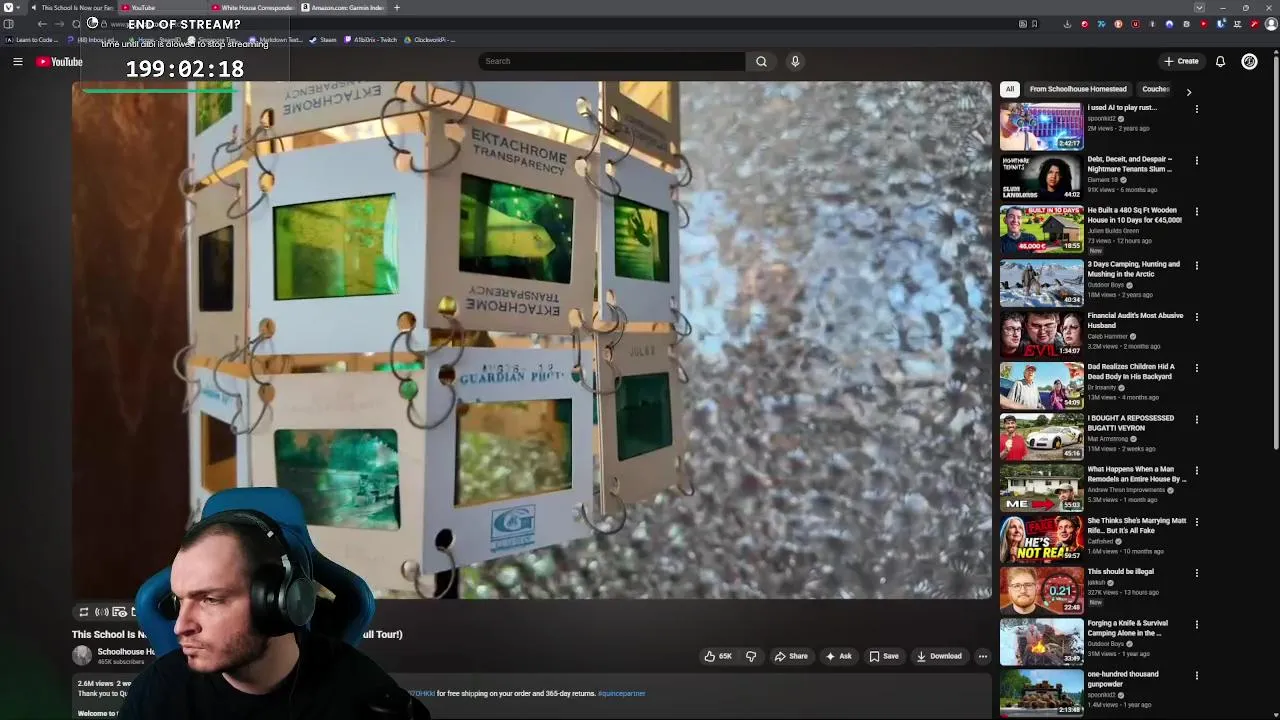The width and height of the screenshot is (1280, 720).
Task: Switch to 'This School Is Now our Farm' tab
Action: pos(72,8)
